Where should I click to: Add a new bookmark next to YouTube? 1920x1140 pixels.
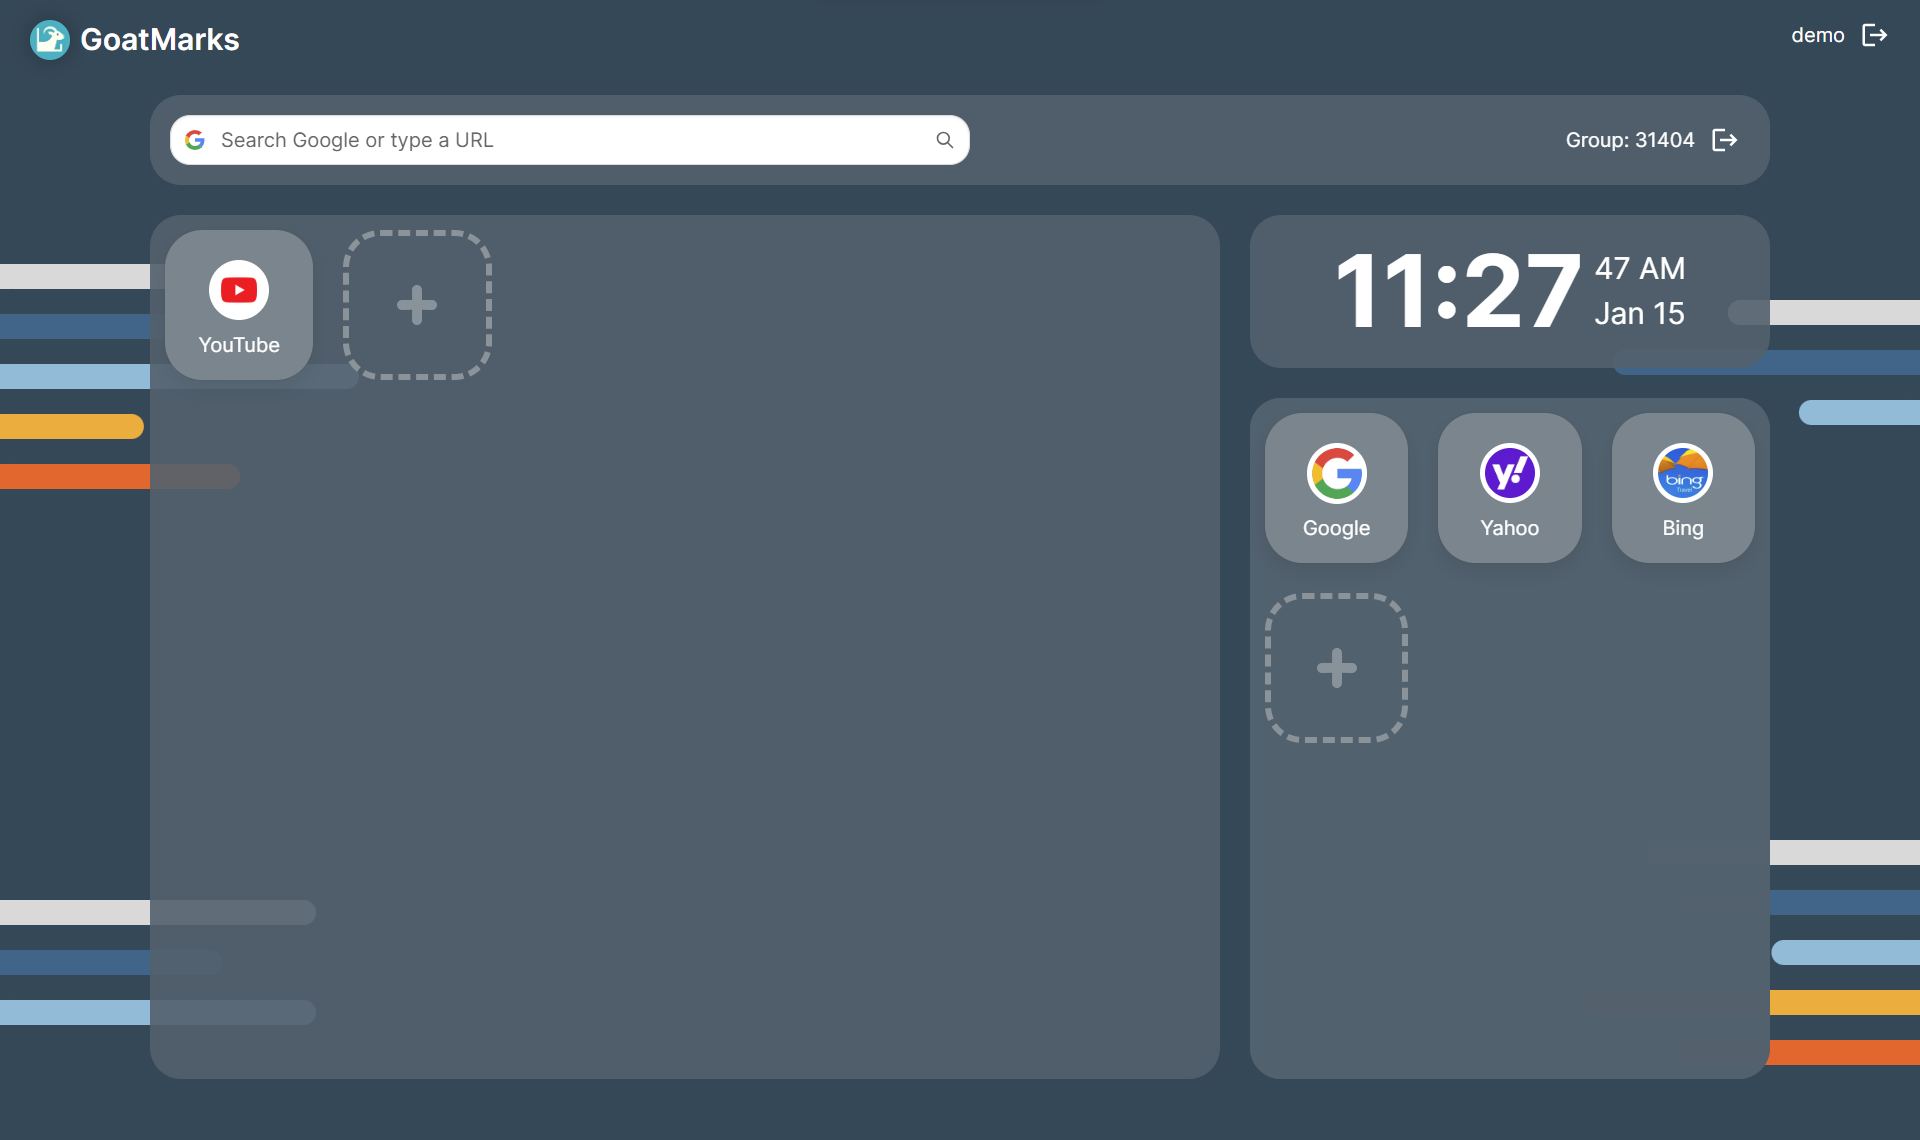coord(417,305)
